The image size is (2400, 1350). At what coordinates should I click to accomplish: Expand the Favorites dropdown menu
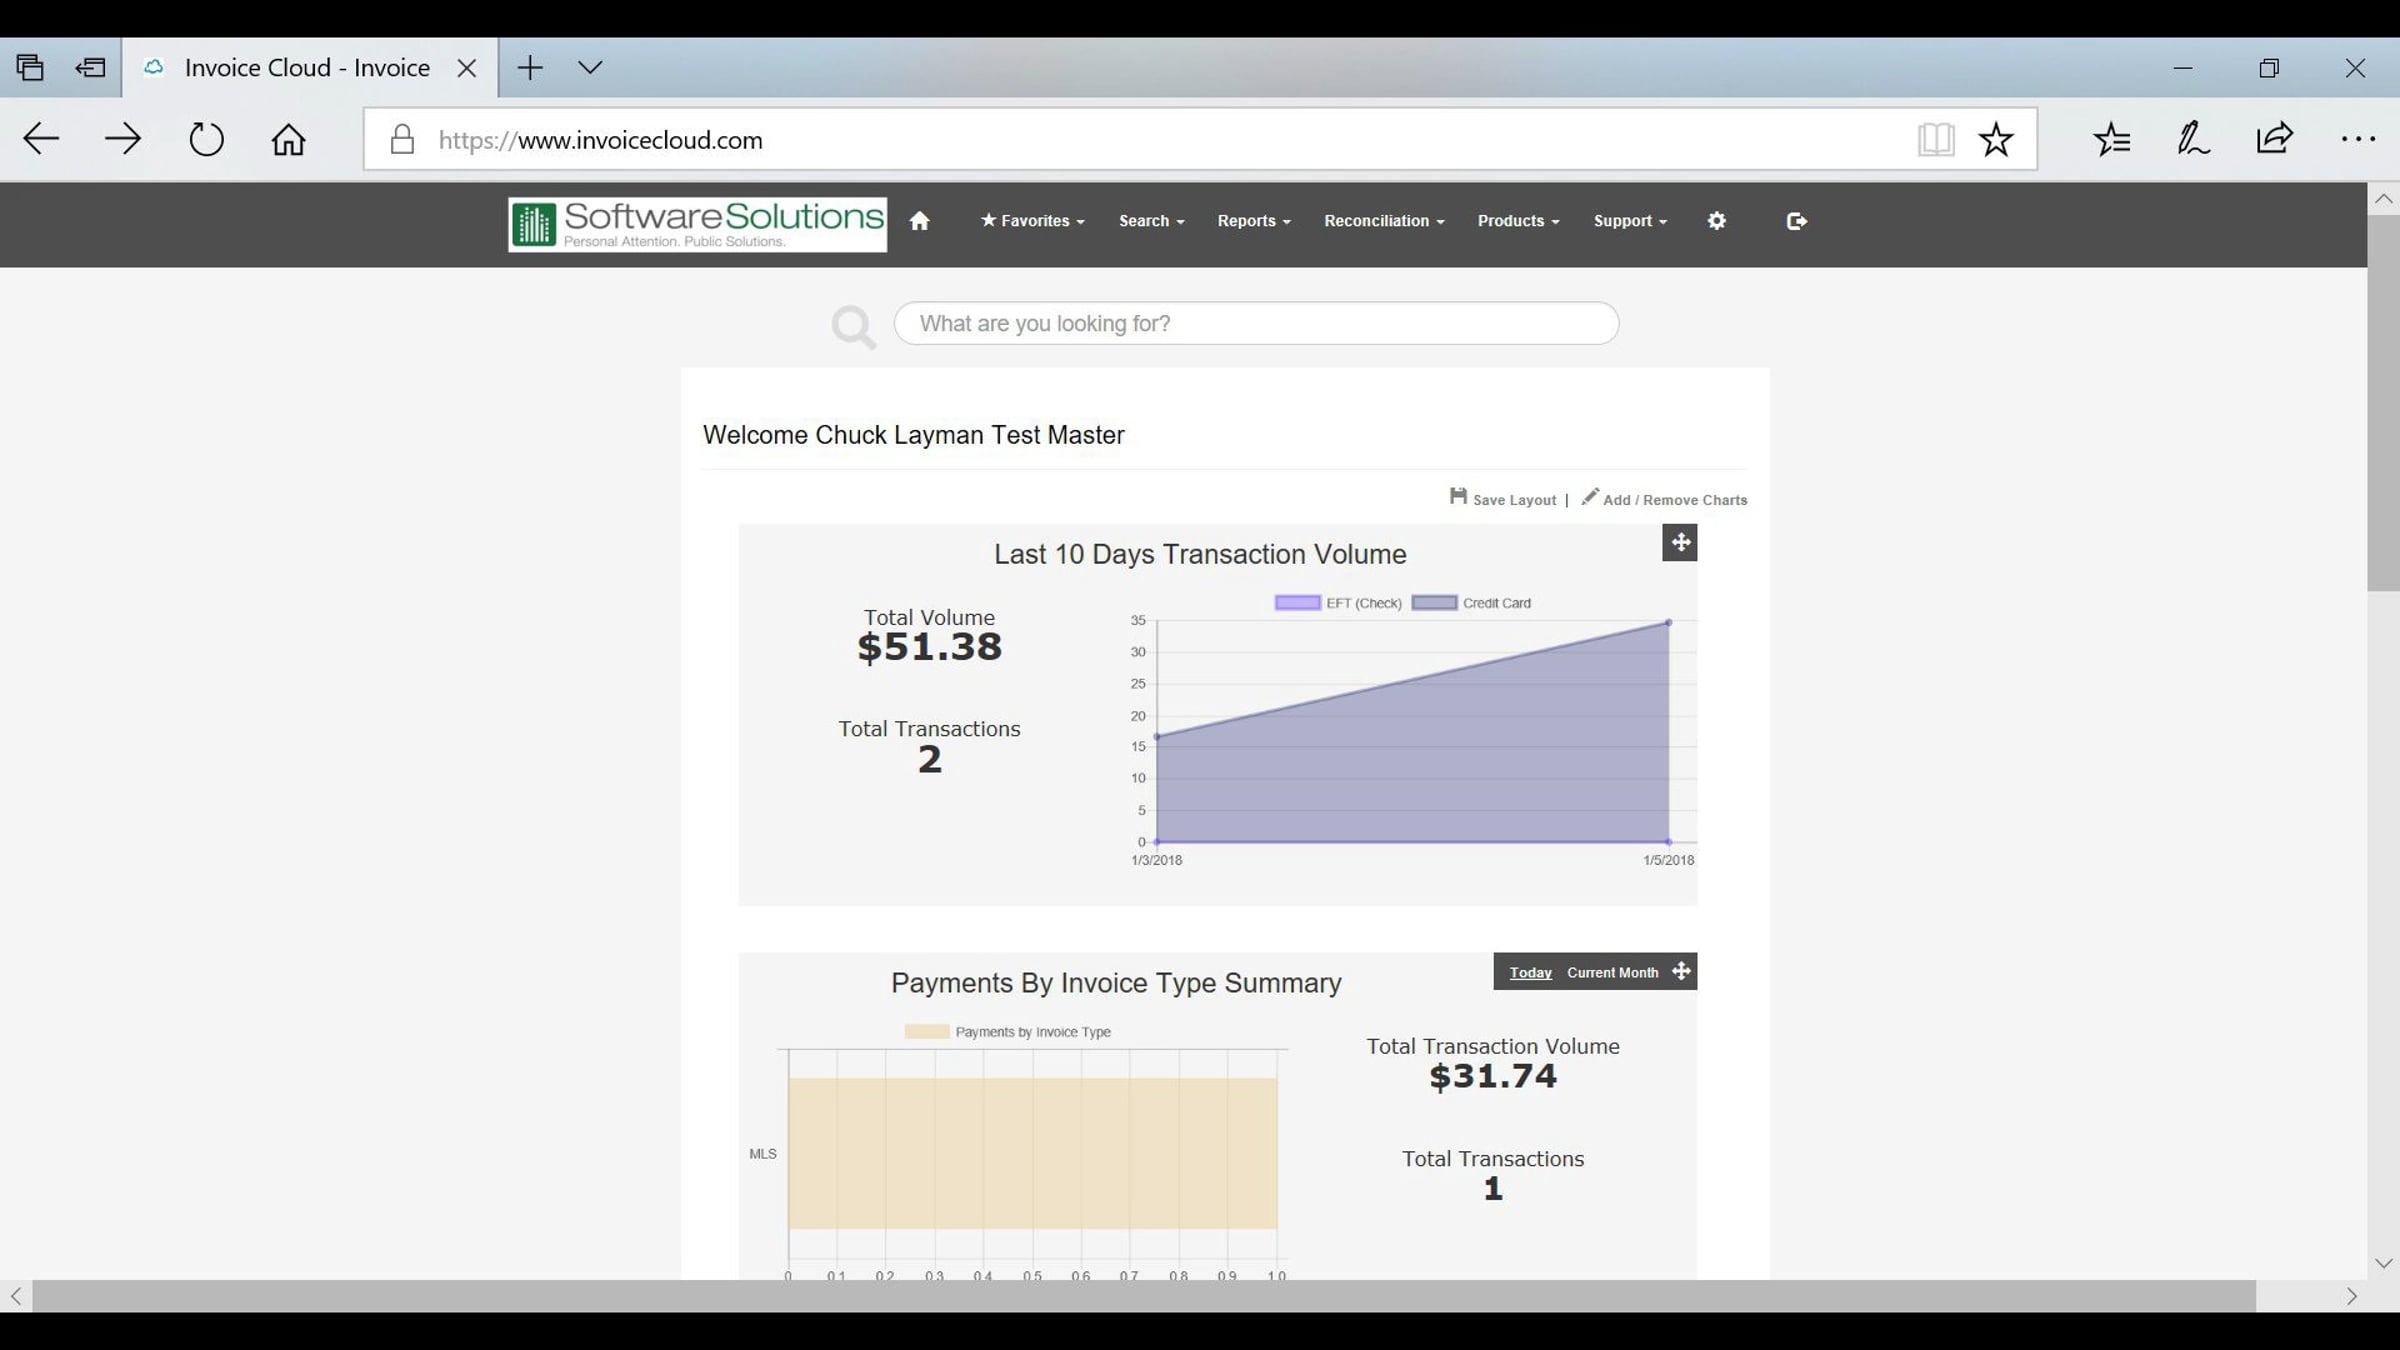click(x=1033, y=221)
